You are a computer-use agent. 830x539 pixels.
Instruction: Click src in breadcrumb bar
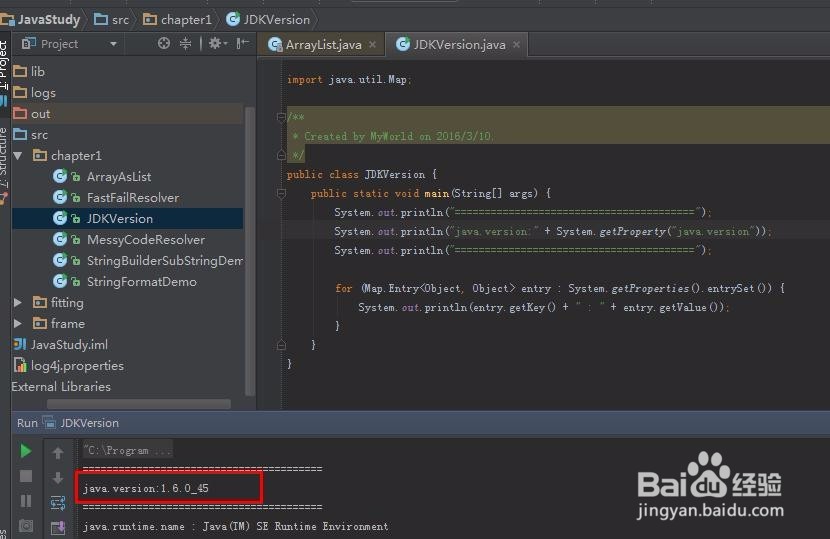(111, 20)
